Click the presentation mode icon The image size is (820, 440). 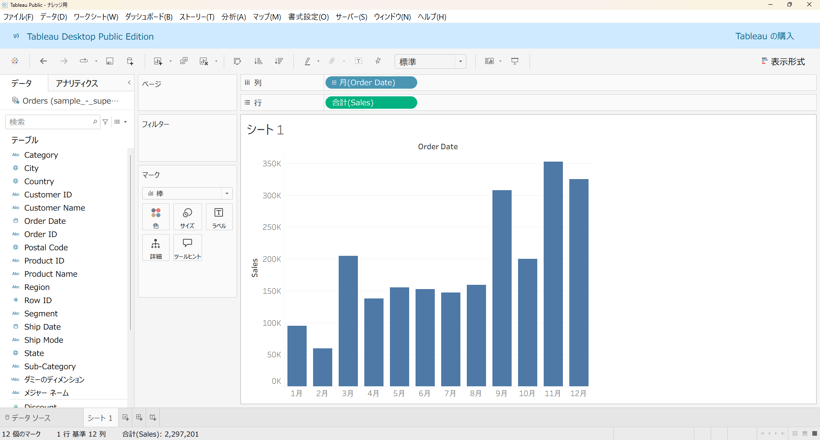pyautogui.click(x=515, y=61)
